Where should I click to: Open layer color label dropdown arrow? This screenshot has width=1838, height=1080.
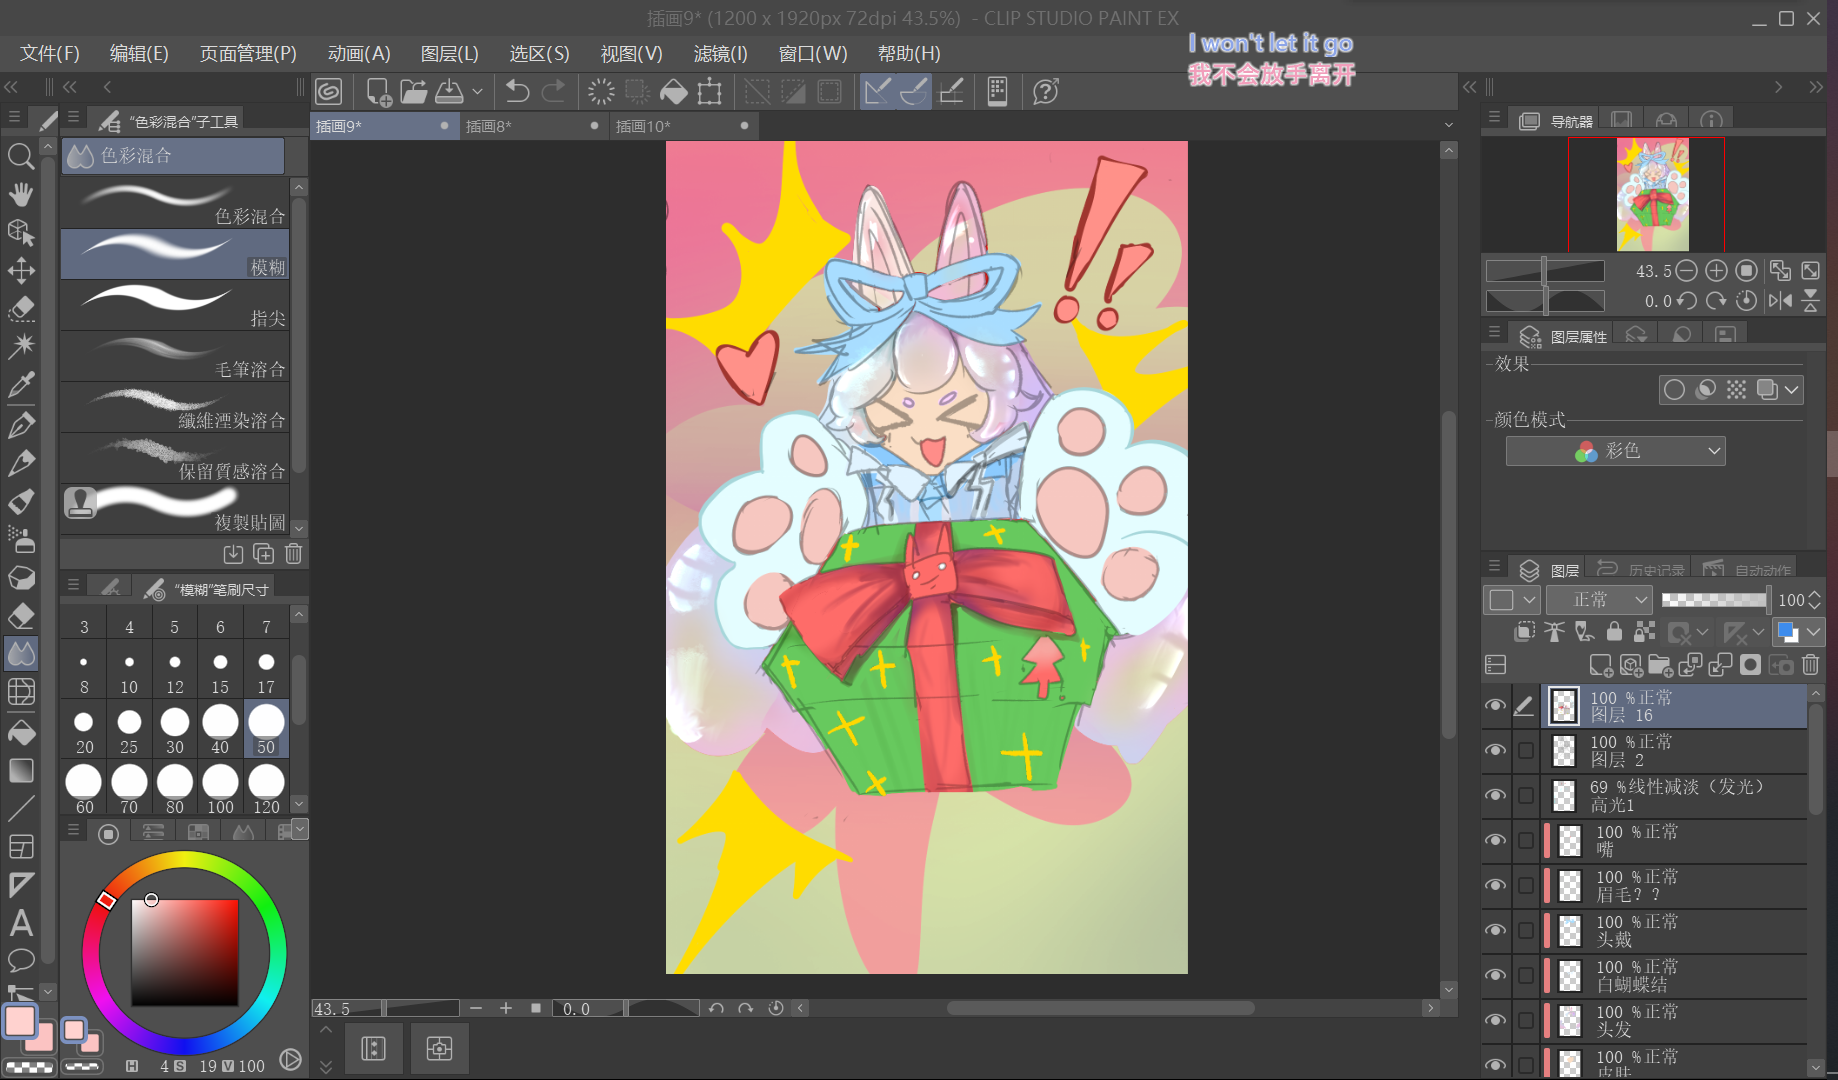click(1529, 599)
